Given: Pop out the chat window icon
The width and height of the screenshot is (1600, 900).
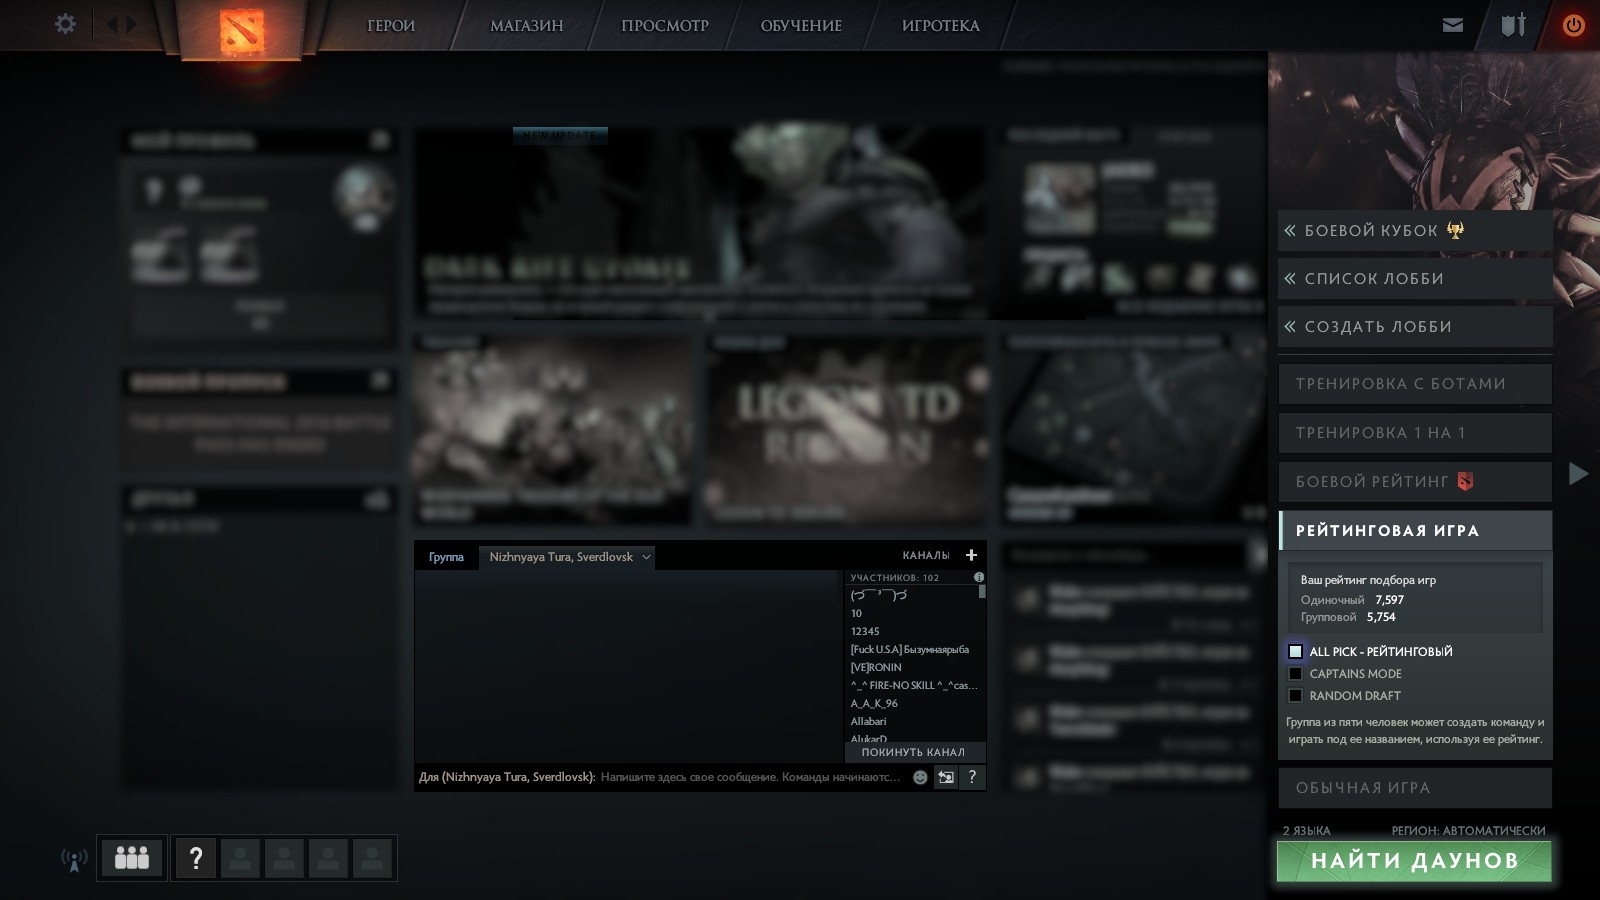Looking at the screenshot, I should pos(946,777).
